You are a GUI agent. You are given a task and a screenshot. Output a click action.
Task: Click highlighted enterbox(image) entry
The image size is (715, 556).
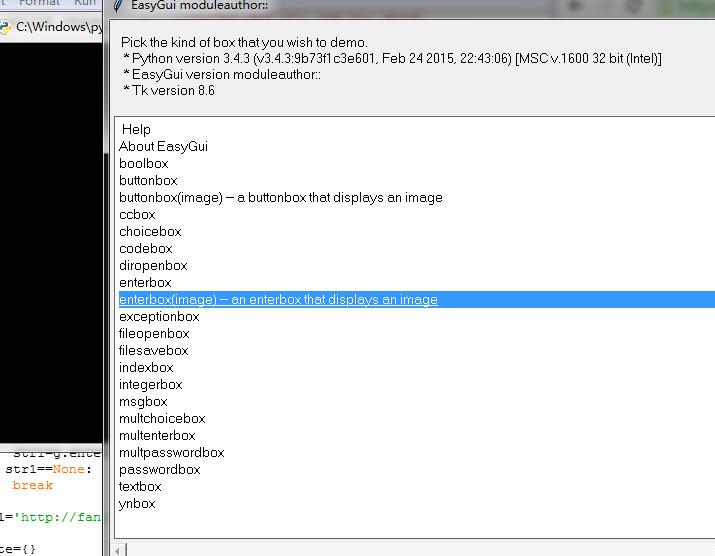click(x=417, y=300)
